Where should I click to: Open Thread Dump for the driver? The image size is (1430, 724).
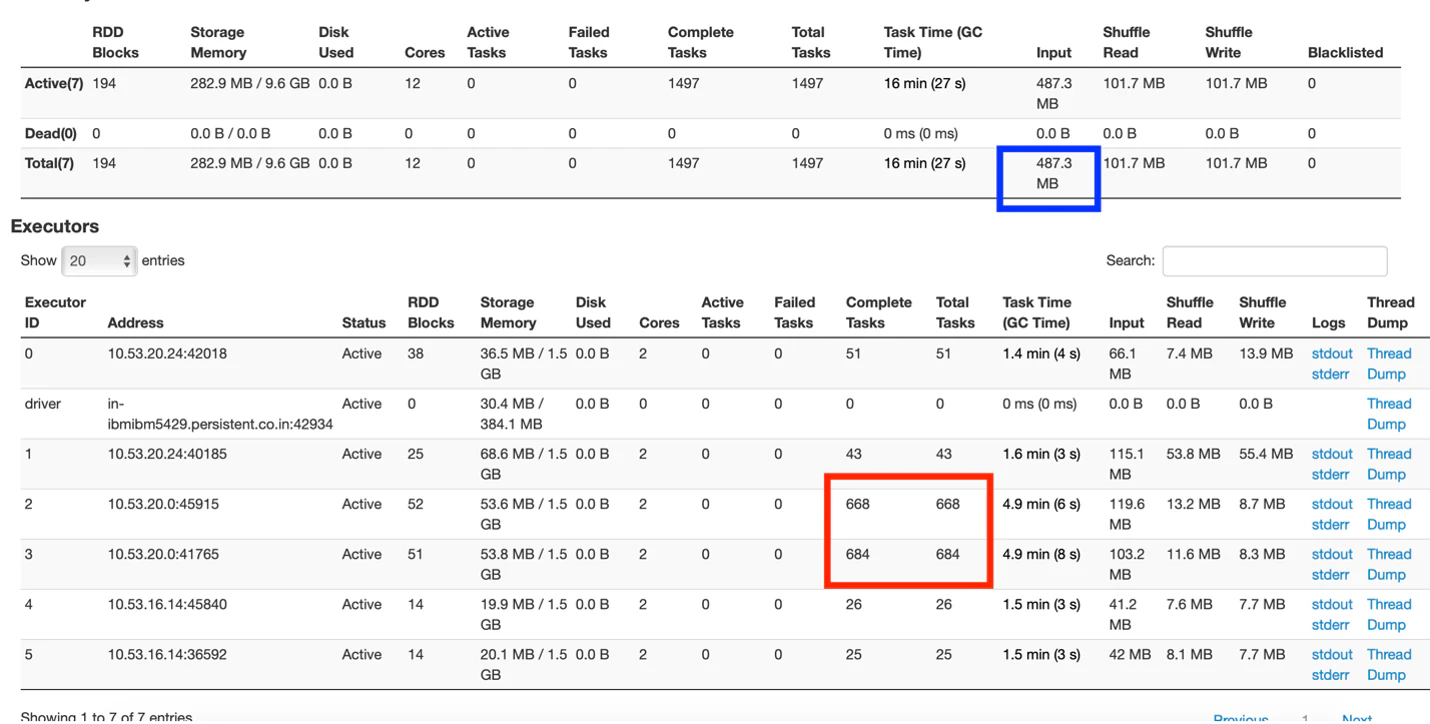click(1388, 414)
